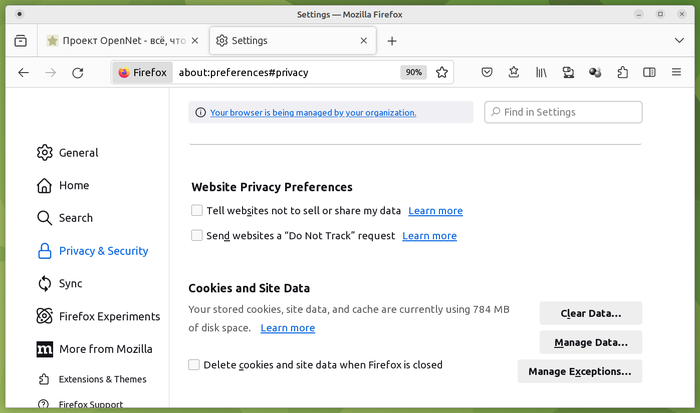Expand the list all tabs dropdown

(x=678, y=41)
